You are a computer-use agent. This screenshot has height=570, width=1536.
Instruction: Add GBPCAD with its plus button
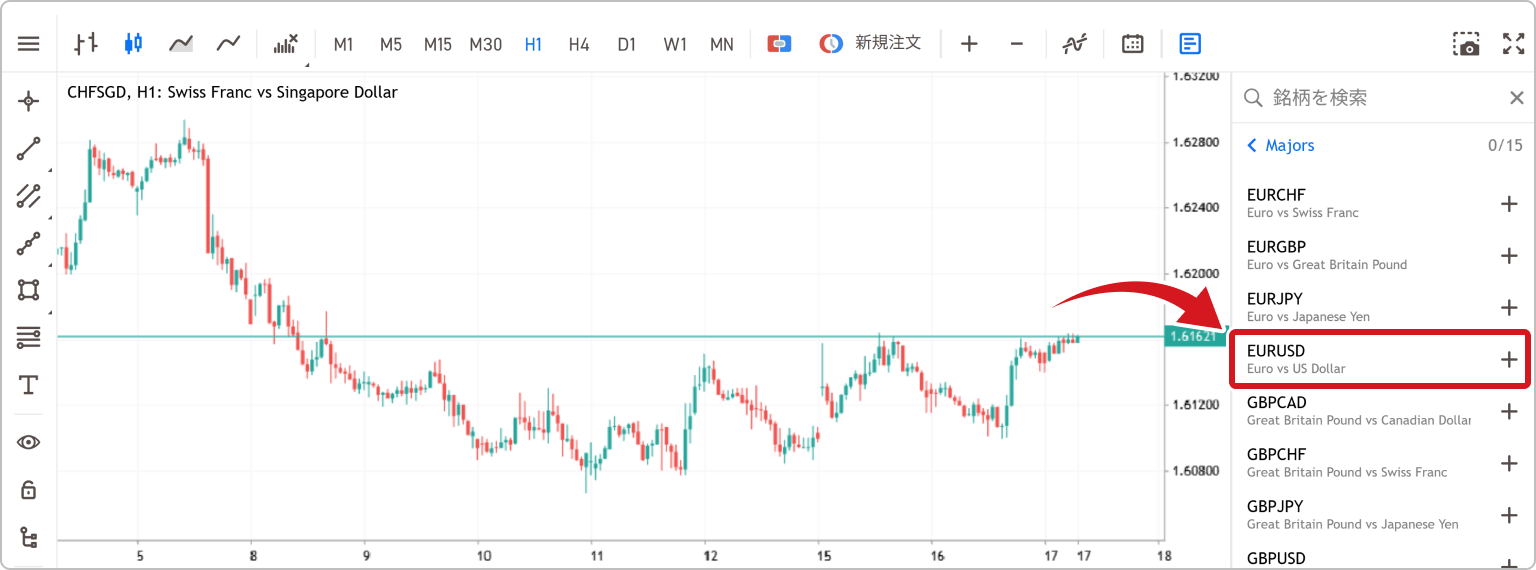[1510, 412]
